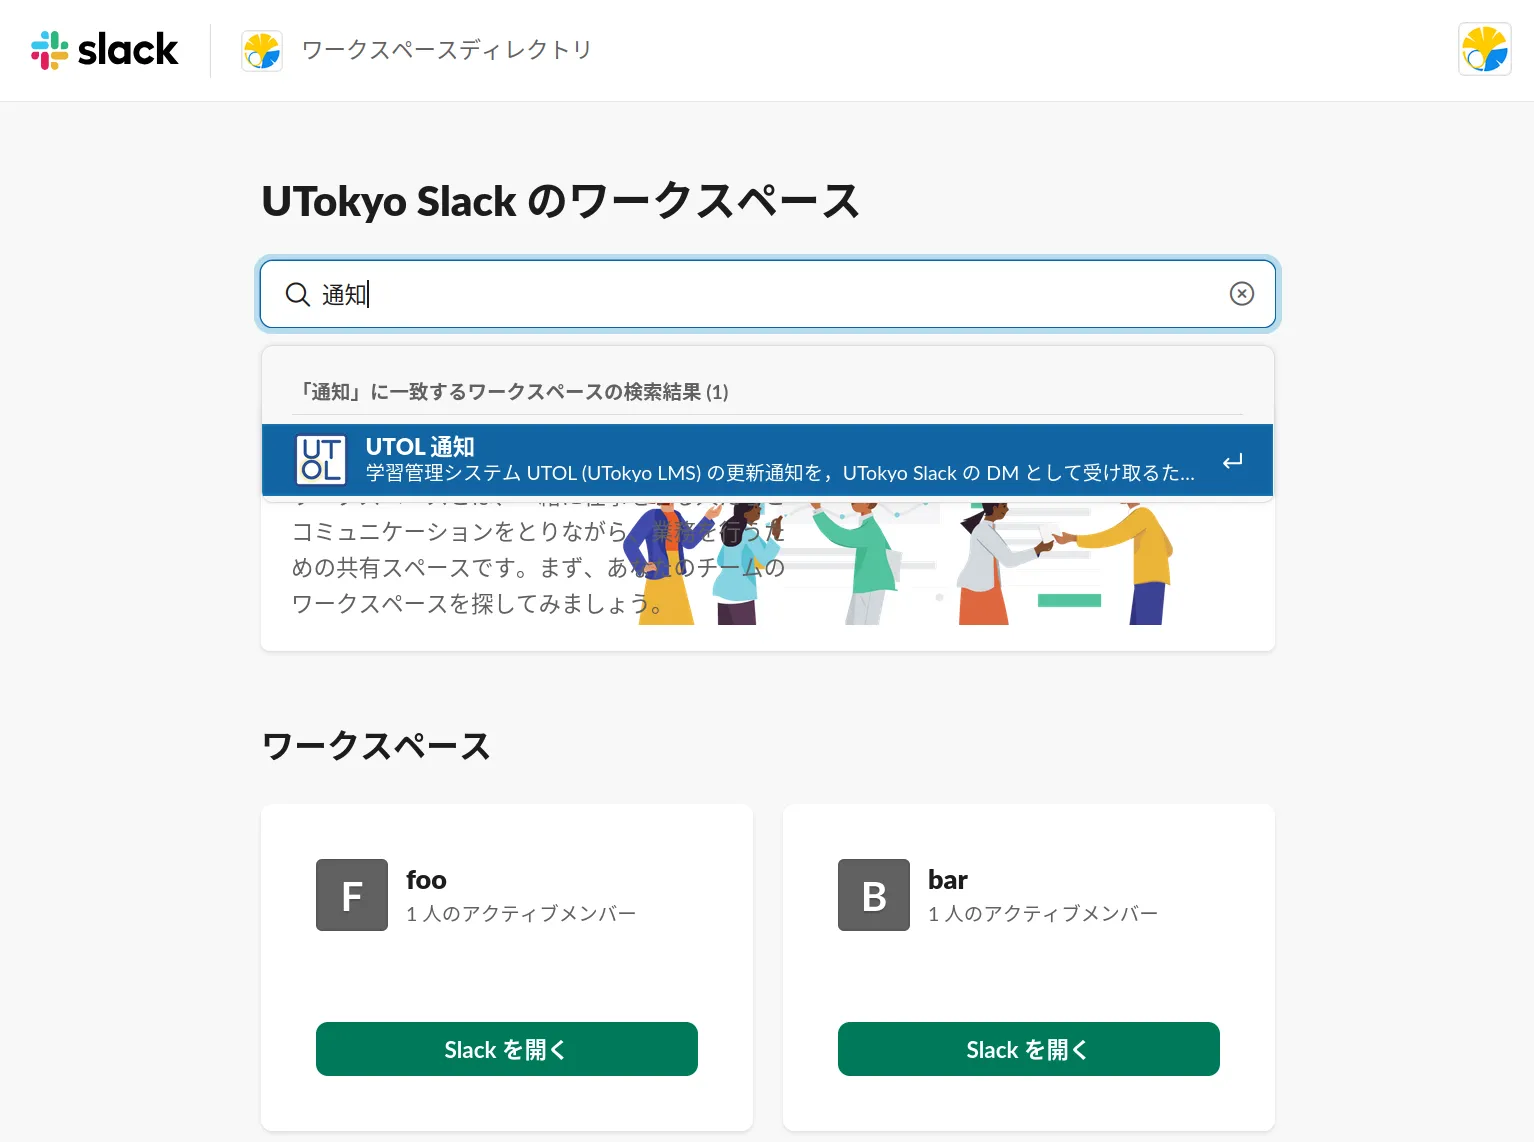This screenshot has width=1534, height=1142.
Task: Click the bar workspace name
Action: point(948,880)
